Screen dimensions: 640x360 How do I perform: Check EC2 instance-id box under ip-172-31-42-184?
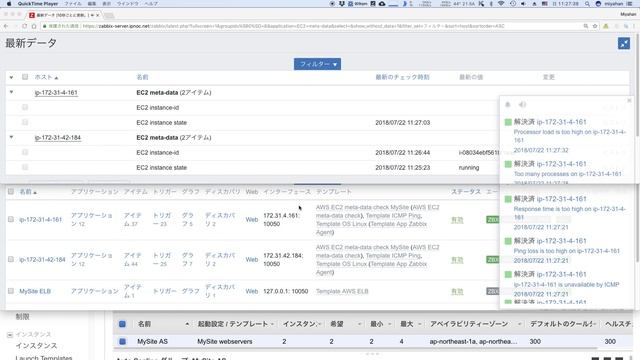point(25,152)
